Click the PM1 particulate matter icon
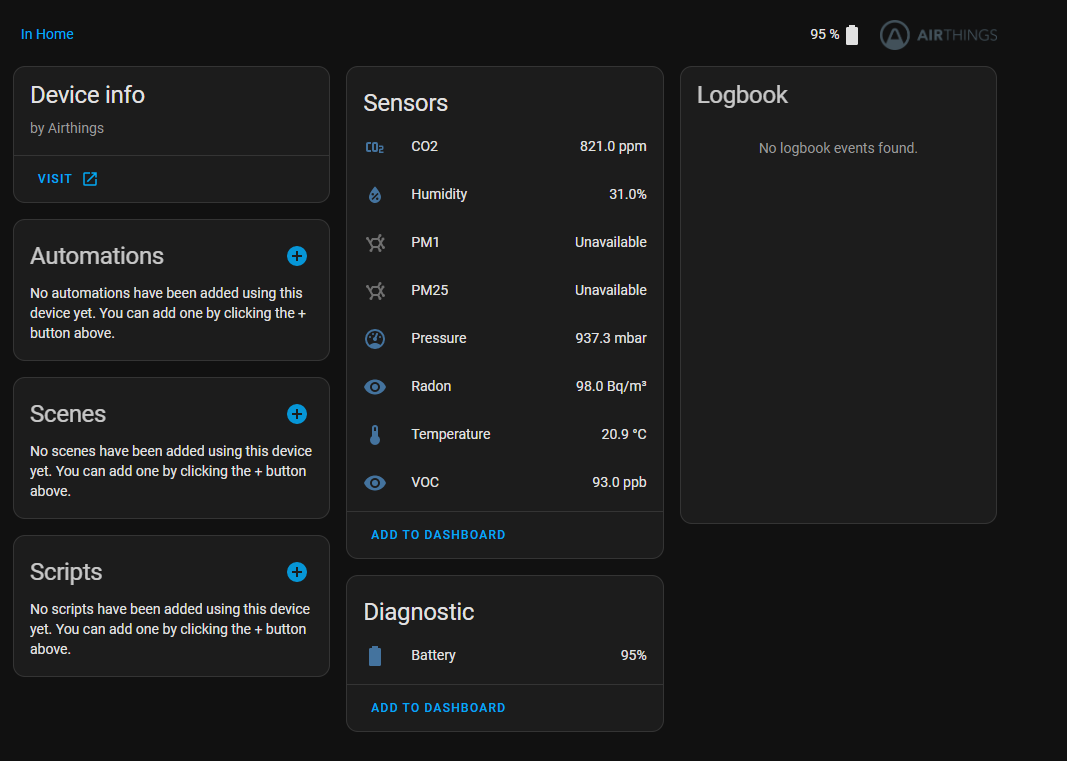Viewport: 1067px width, 761px height. coord(374,242)
